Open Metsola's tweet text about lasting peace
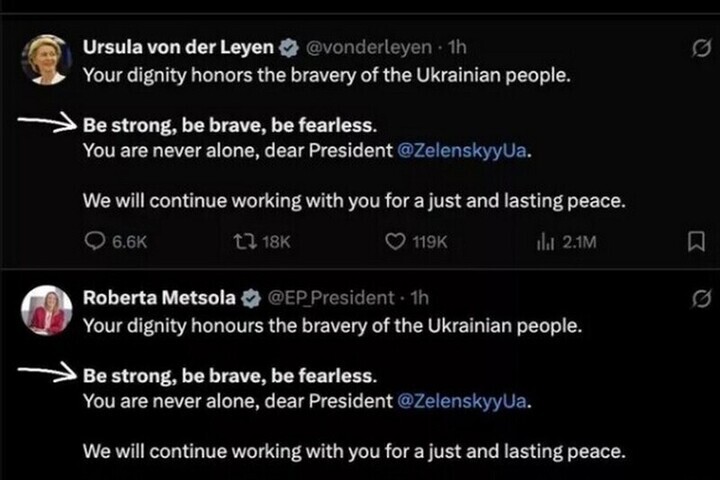 click(x=354, y=452)
